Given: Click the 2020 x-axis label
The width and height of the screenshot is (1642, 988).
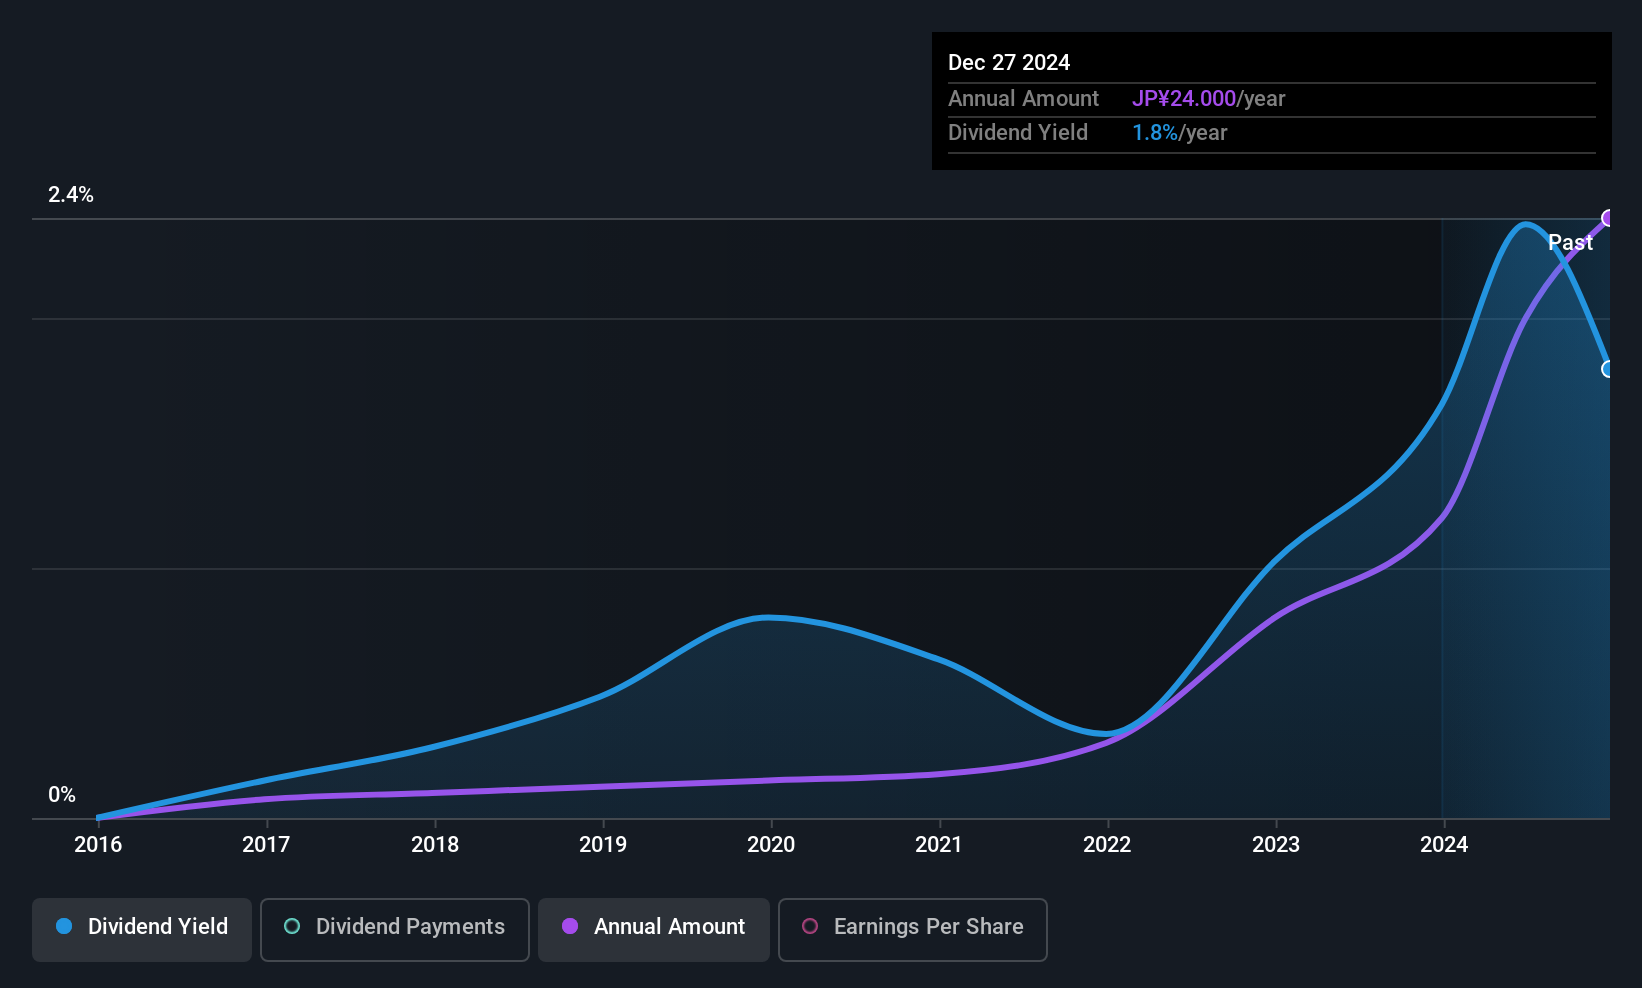Looking at the screenshot, I should (771, 845).
